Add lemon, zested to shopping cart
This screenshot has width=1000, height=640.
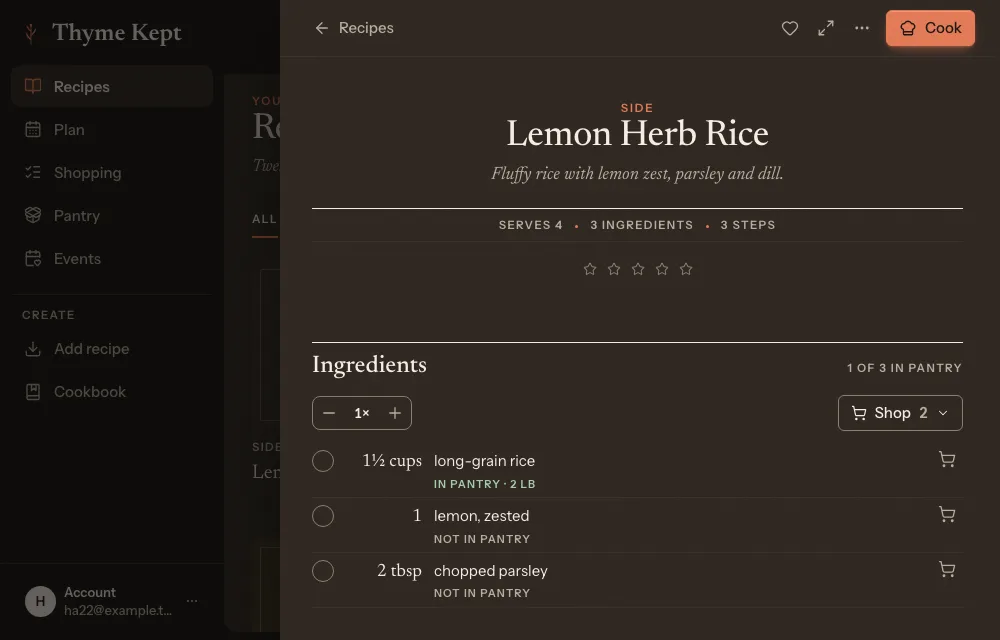(947, 514)
